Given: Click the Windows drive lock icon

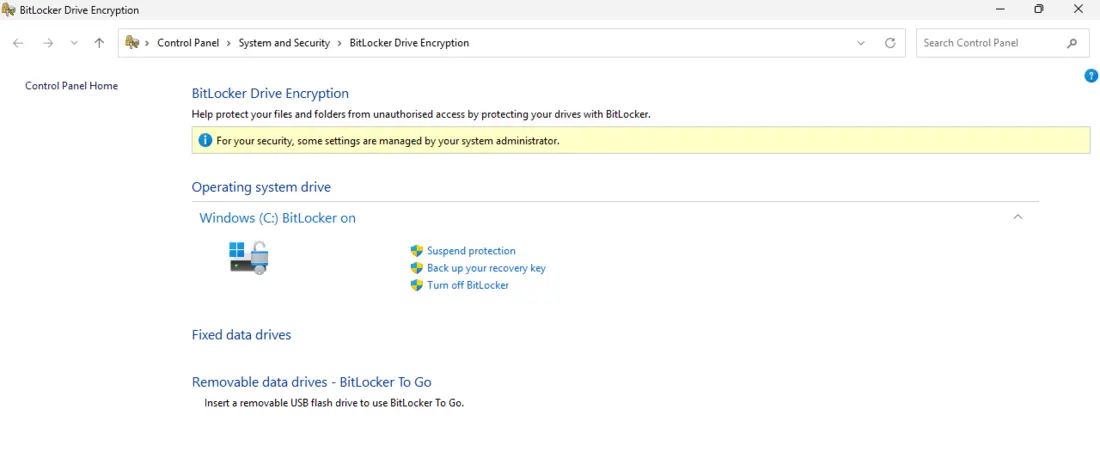Looking at the screenshot, I should coord(249,258).
